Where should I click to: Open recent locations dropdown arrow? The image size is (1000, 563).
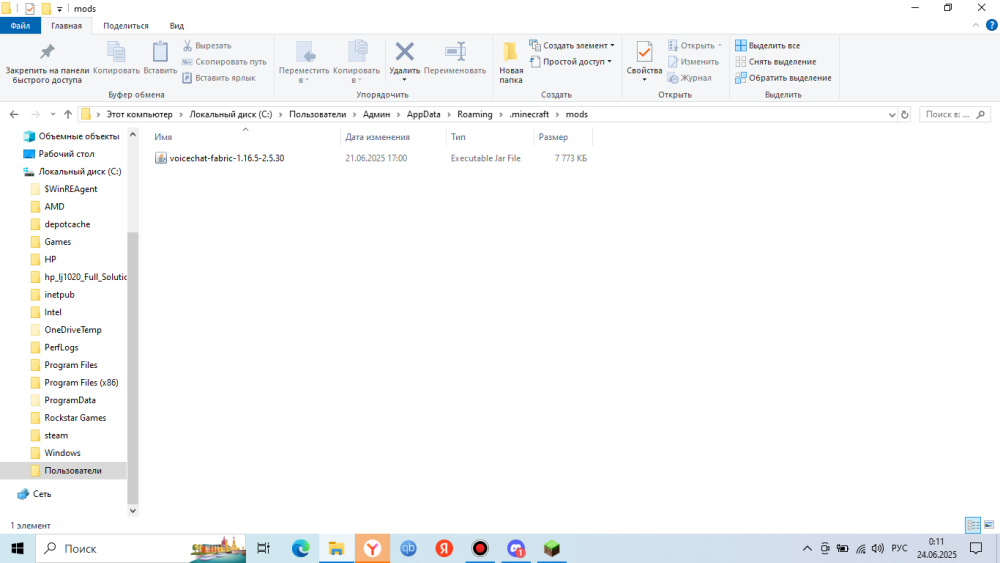pyautogui.click(x=52, y=115)
